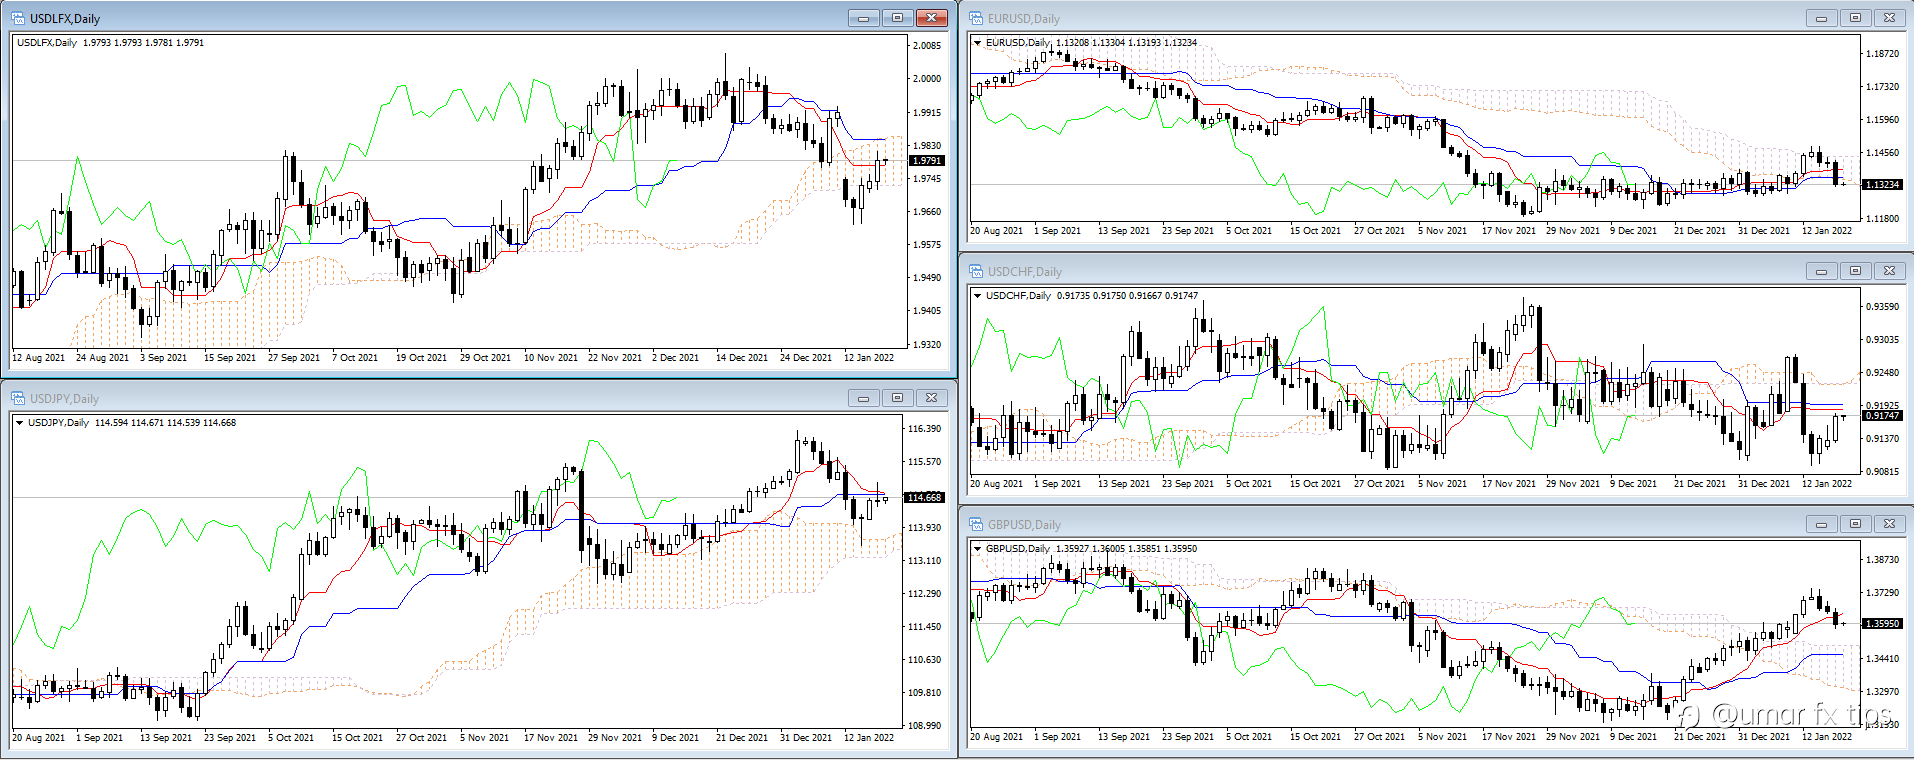The height and width of the screenshot is (761, 1914).
Task: Close the EURUSD,Daily chart window
Action: tap(1889, 18)
